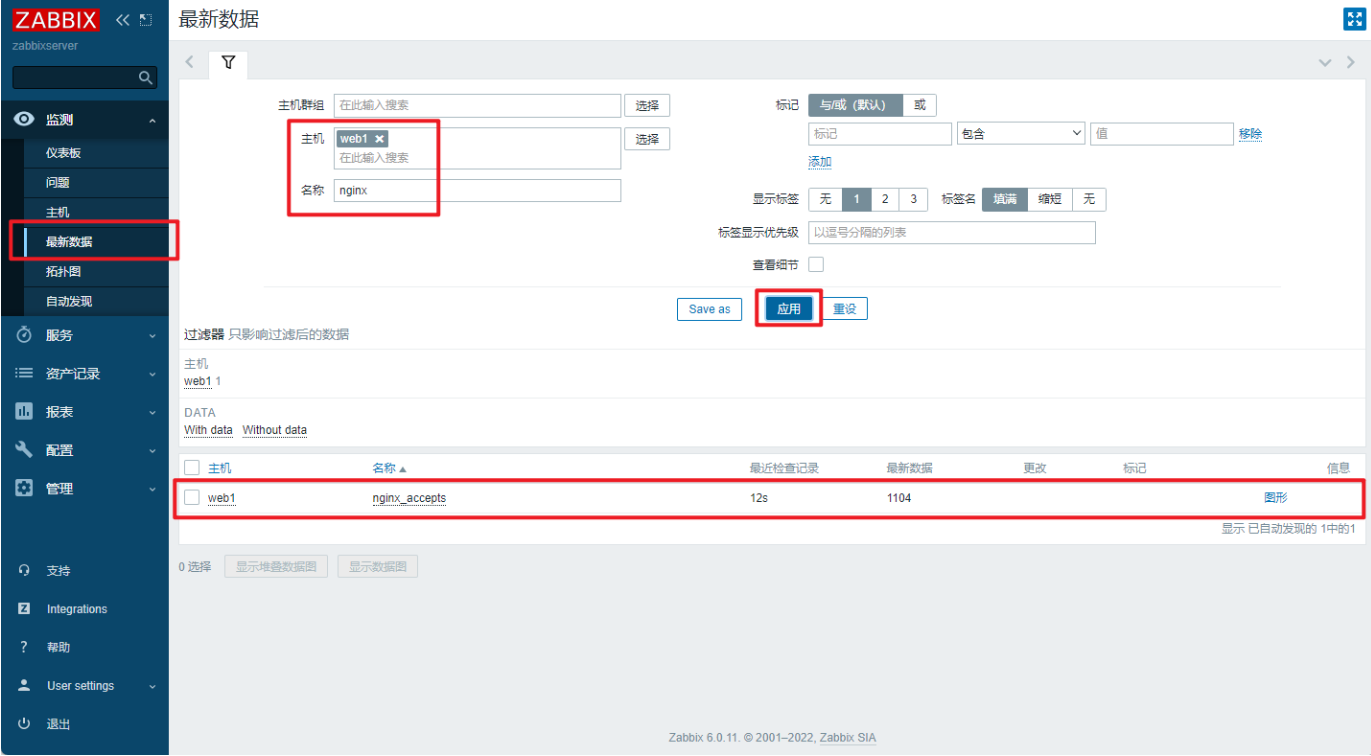Check the web1 row checkbox
This screenshot has height=756, width=1371.
click(192, 498)
